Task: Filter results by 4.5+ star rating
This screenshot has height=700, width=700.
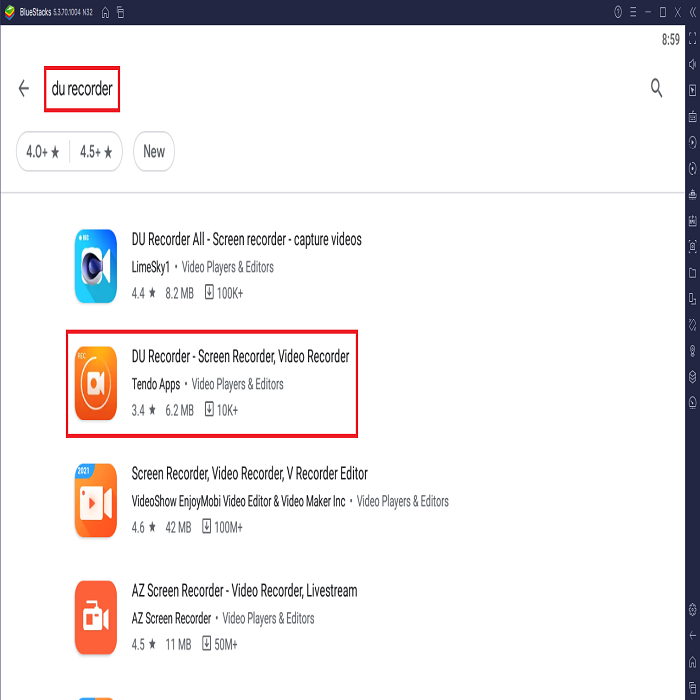Action: pyautogui.click(x=96, y=152)
